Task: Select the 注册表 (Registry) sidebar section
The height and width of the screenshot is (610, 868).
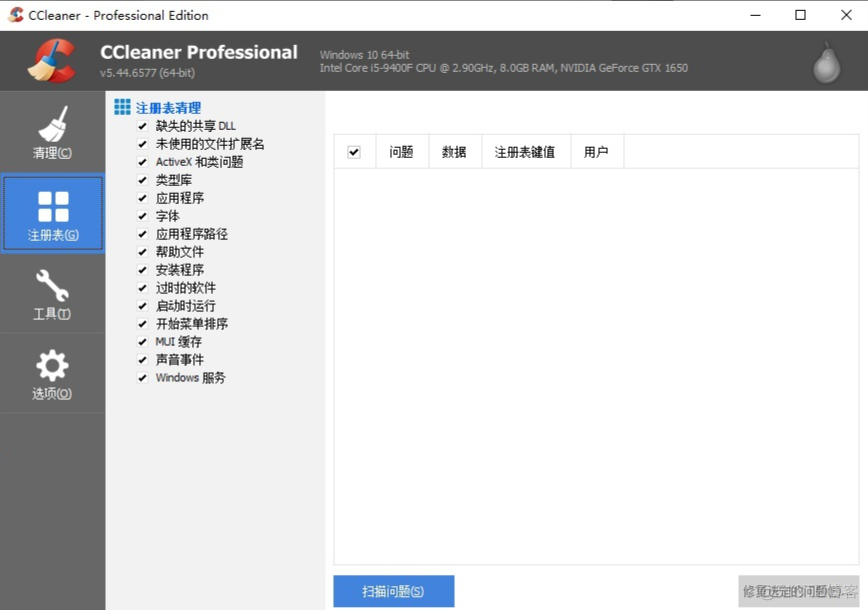Action: click(x=53, y=214)
